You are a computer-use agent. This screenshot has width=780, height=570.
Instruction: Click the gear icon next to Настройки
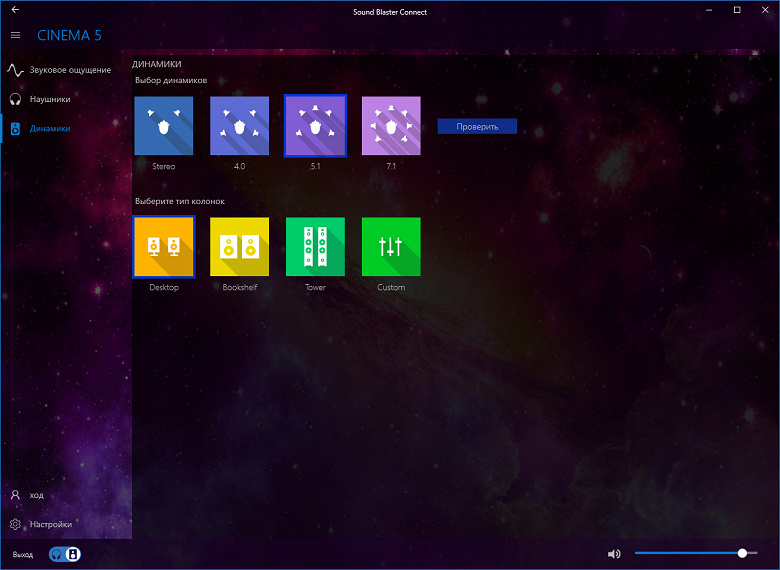[15, 524]
